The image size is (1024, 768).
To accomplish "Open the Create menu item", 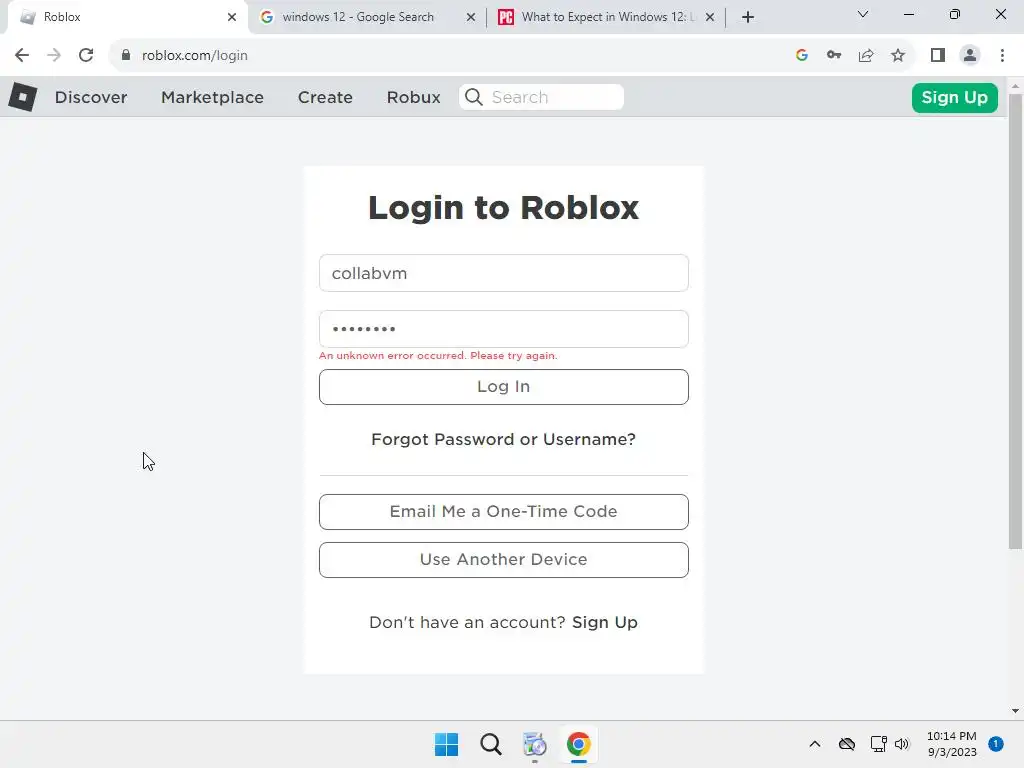I will click(325, 97).
